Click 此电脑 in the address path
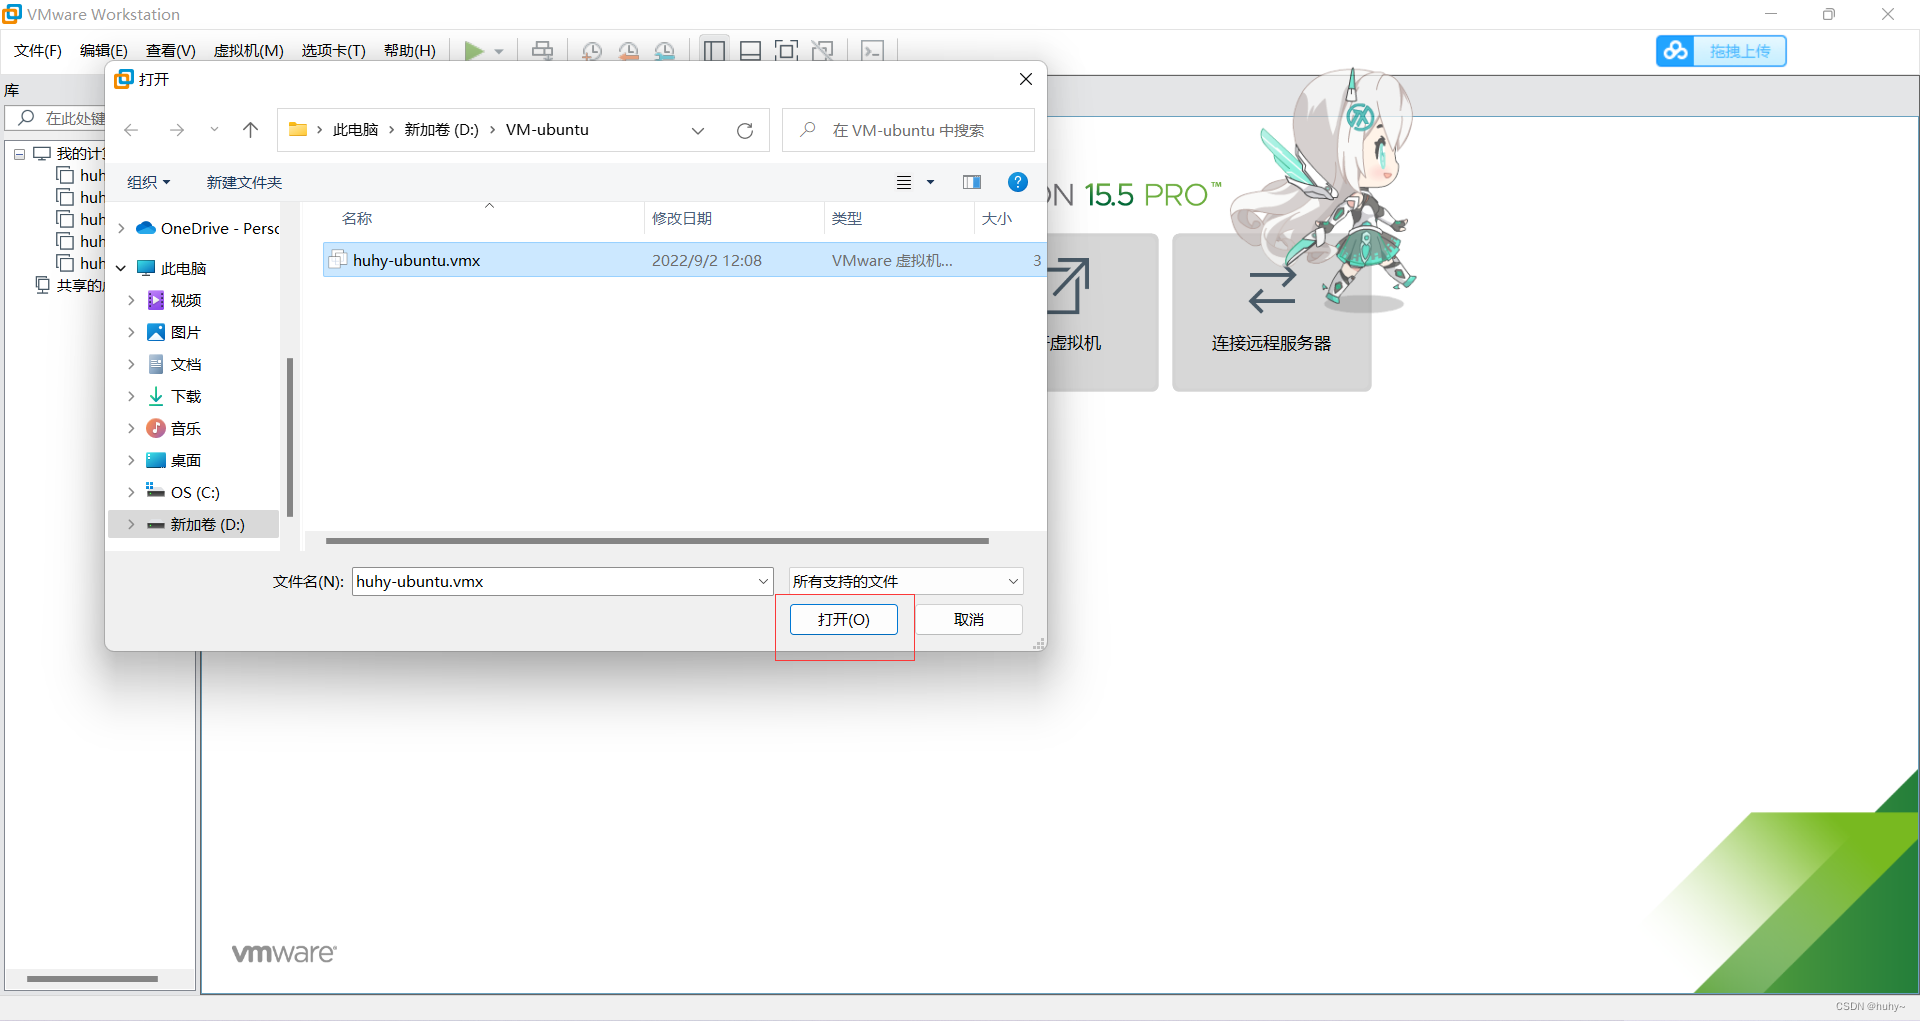 click(x=355, y=130)
